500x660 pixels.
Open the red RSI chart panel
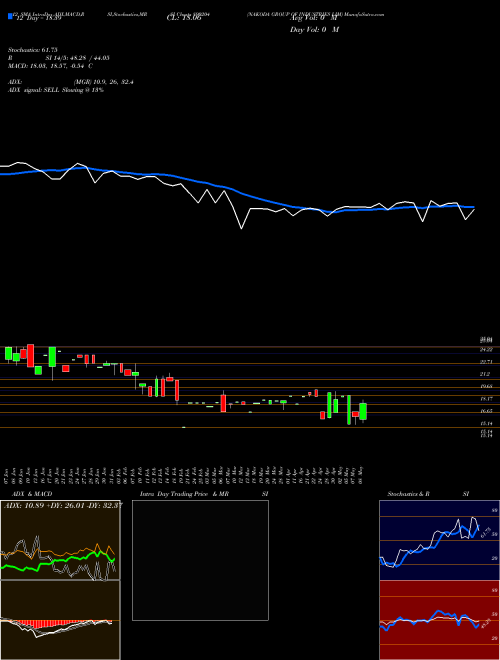pos(439,620)
